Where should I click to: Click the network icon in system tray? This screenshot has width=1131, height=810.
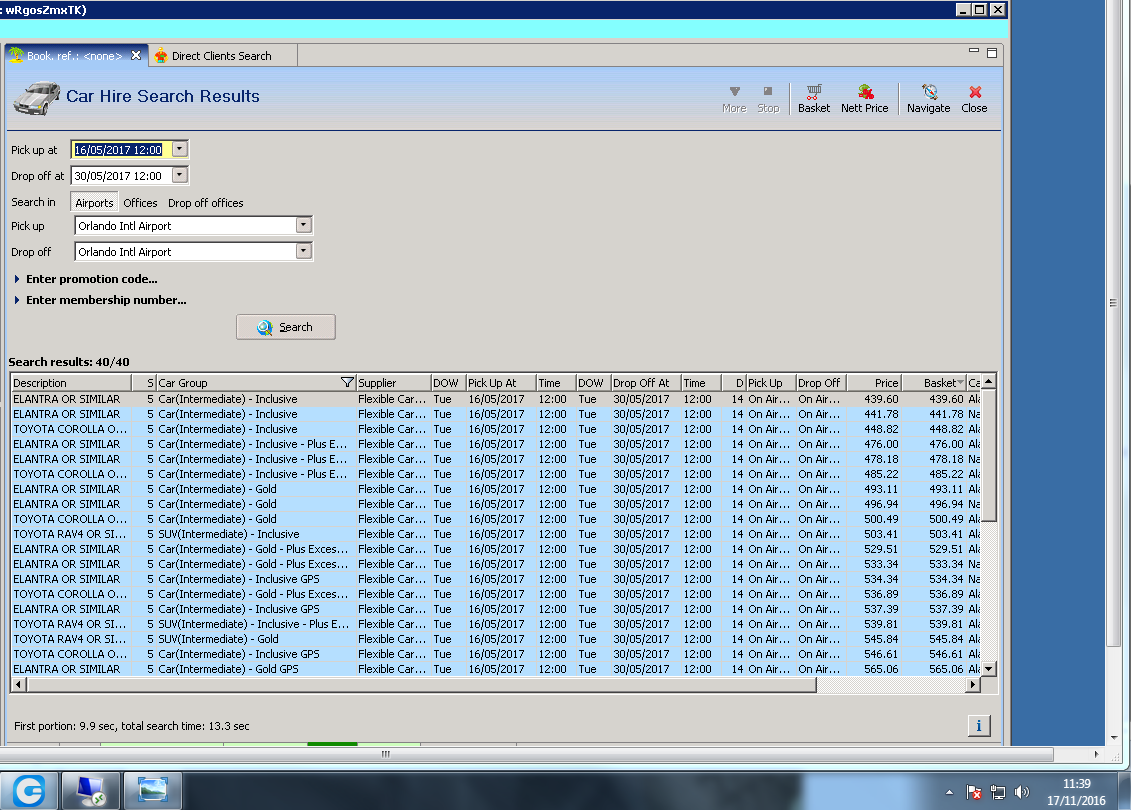(998, 792)
